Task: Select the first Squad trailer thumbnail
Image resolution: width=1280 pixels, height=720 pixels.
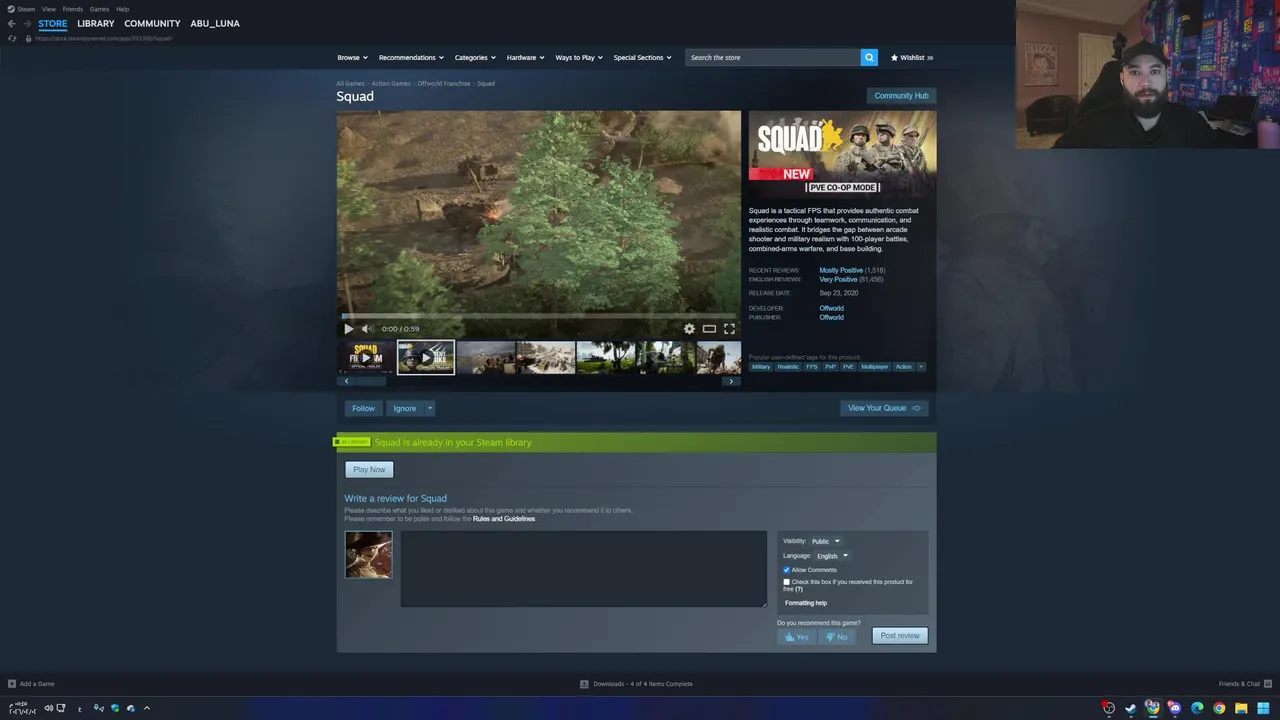Action: pos(366,357)
